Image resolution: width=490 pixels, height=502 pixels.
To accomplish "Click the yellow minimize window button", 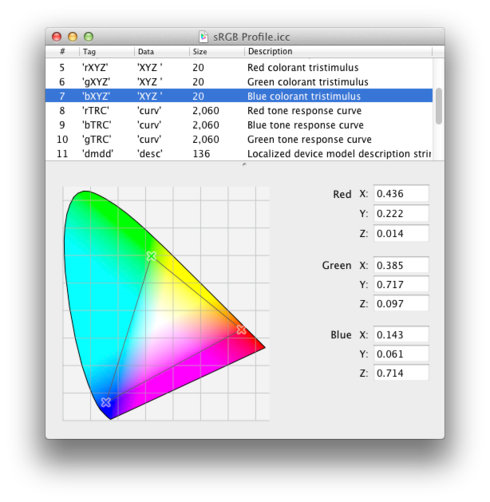I will pos(73,36).
